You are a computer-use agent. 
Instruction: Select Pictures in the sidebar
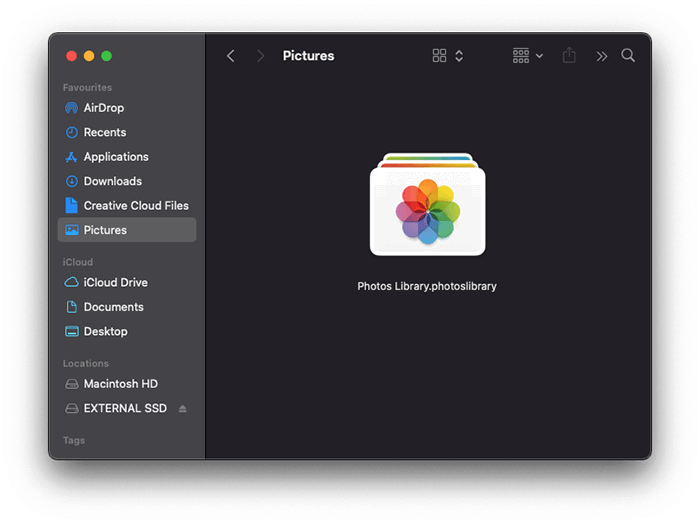click(127, 230)
